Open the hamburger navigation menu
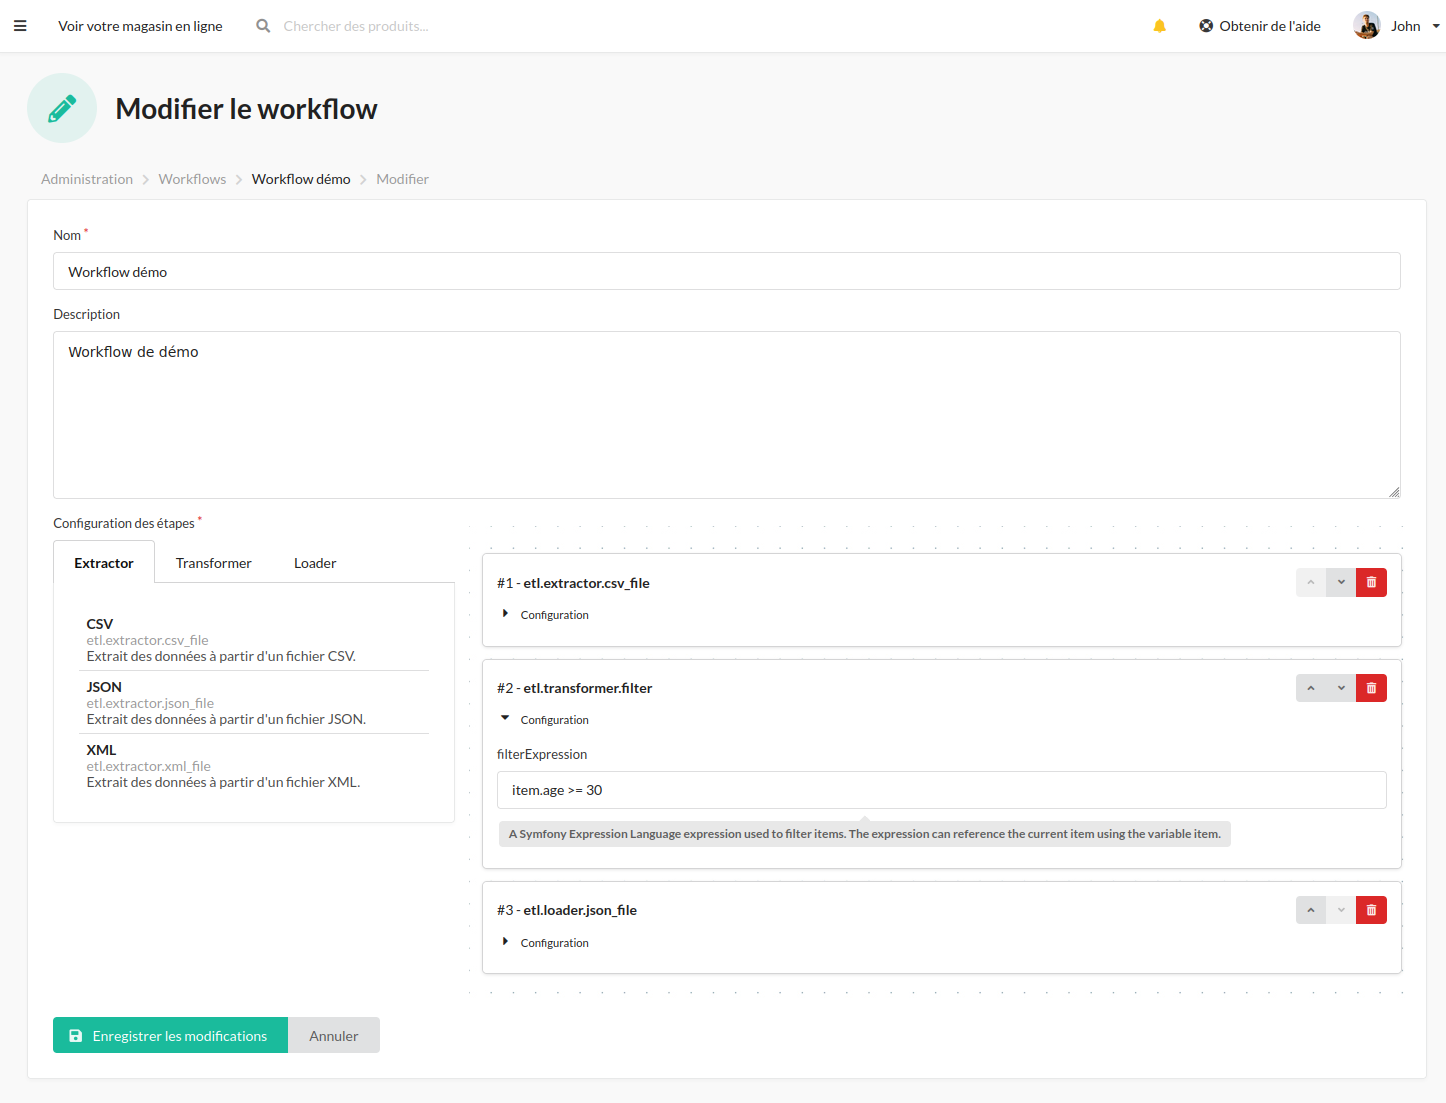1446x1103 pixels. click(20, 25)
